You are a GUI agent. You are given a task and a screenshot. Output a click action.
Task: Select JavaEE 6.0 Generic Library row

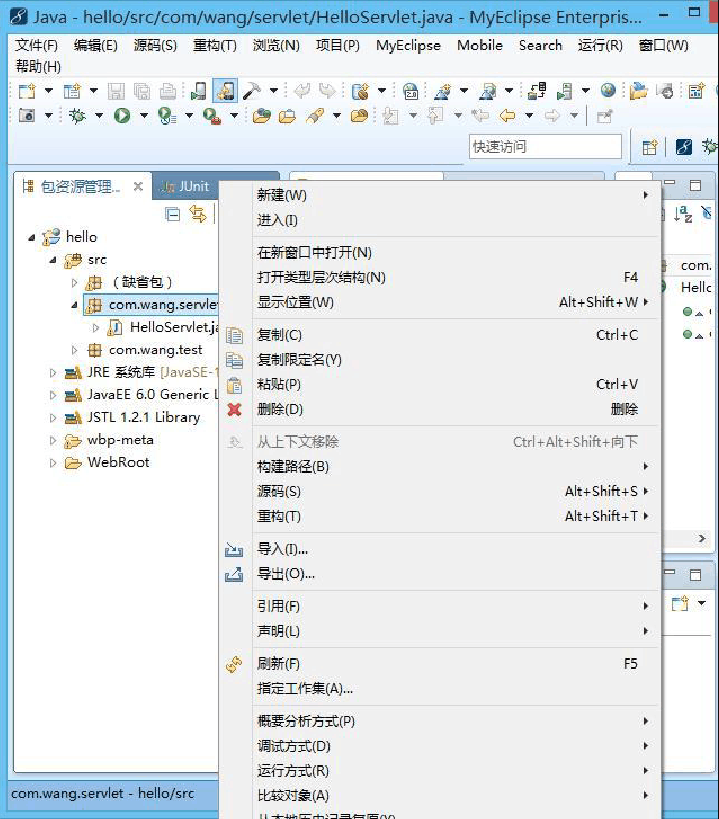[x=140, y=395]
